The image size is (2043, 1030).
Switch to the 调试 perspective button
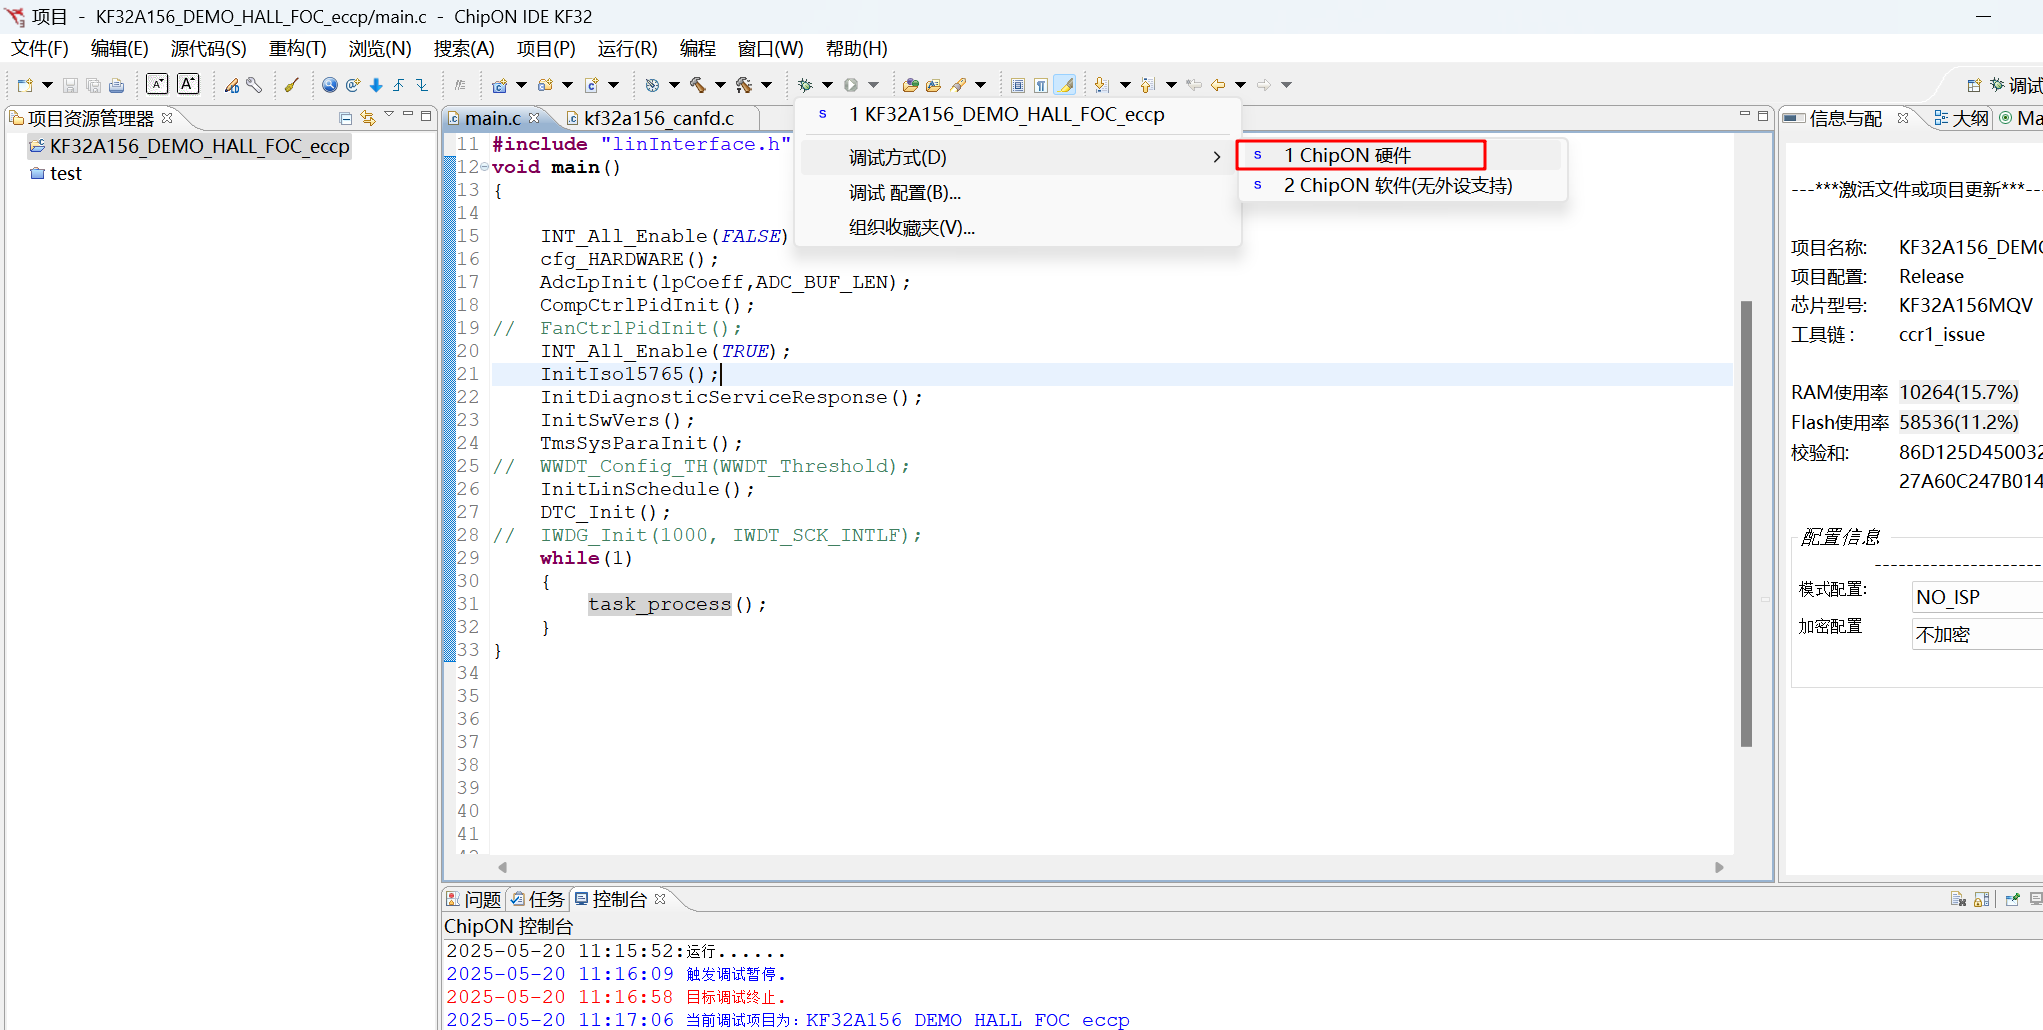click(2016, 85)
